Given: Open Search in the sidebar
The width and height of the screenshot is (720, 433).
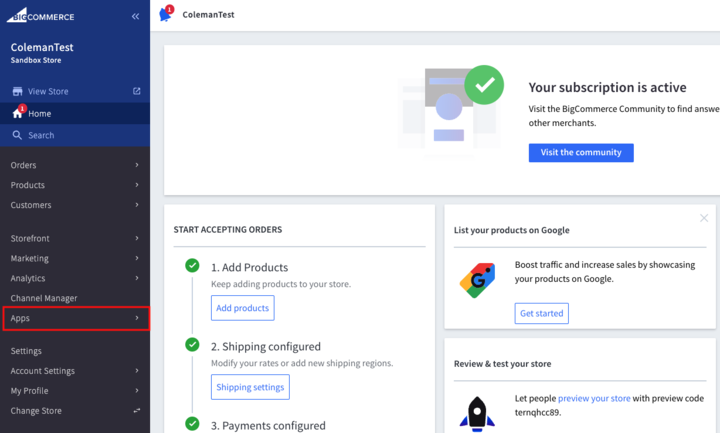Looking at the screenshot, I should click(x=75, y=135).
